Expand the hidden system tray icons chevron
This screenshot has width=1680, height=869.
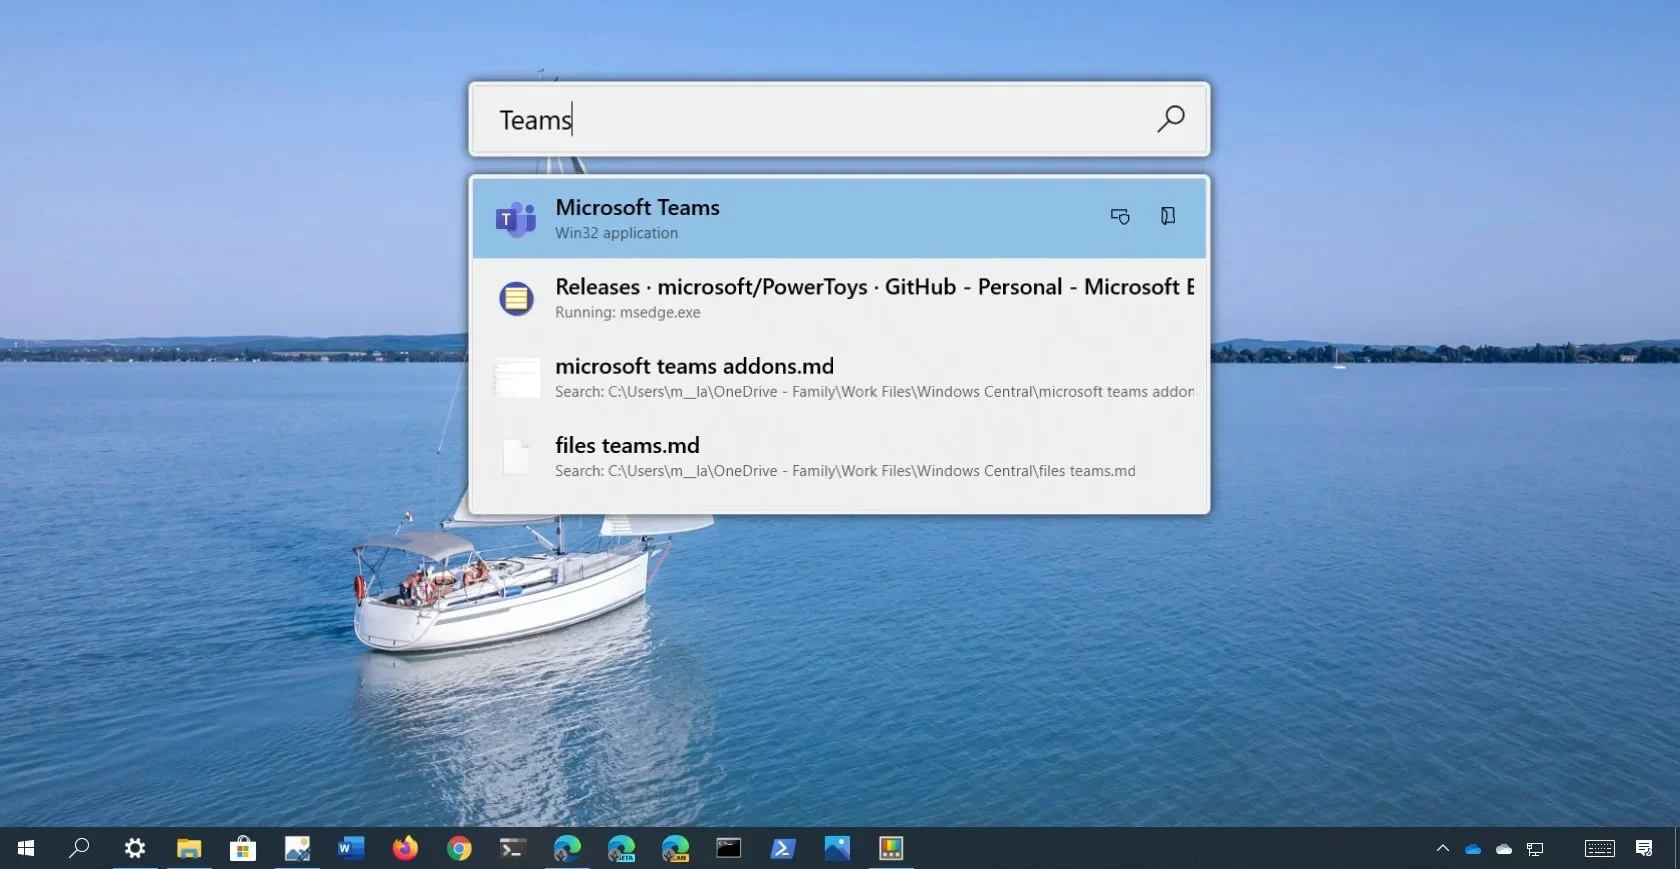pos(1442,848)
